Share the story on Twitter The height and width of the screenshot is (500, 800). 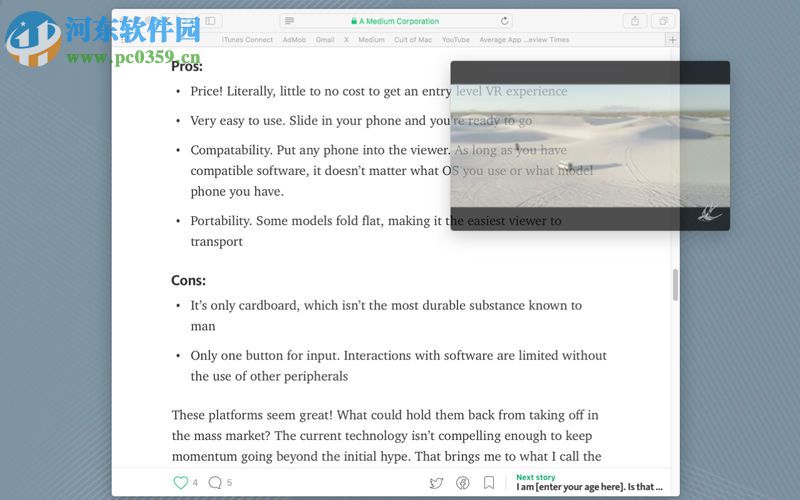(436, 483)
